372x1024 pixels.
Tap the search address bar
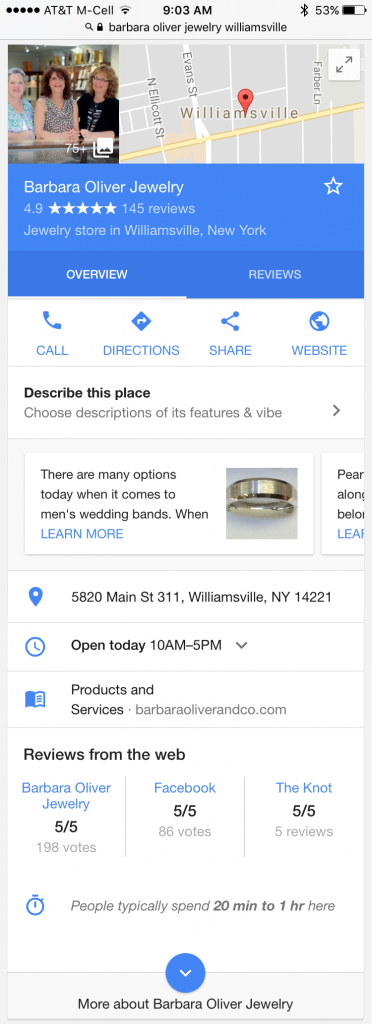[186, 28]
